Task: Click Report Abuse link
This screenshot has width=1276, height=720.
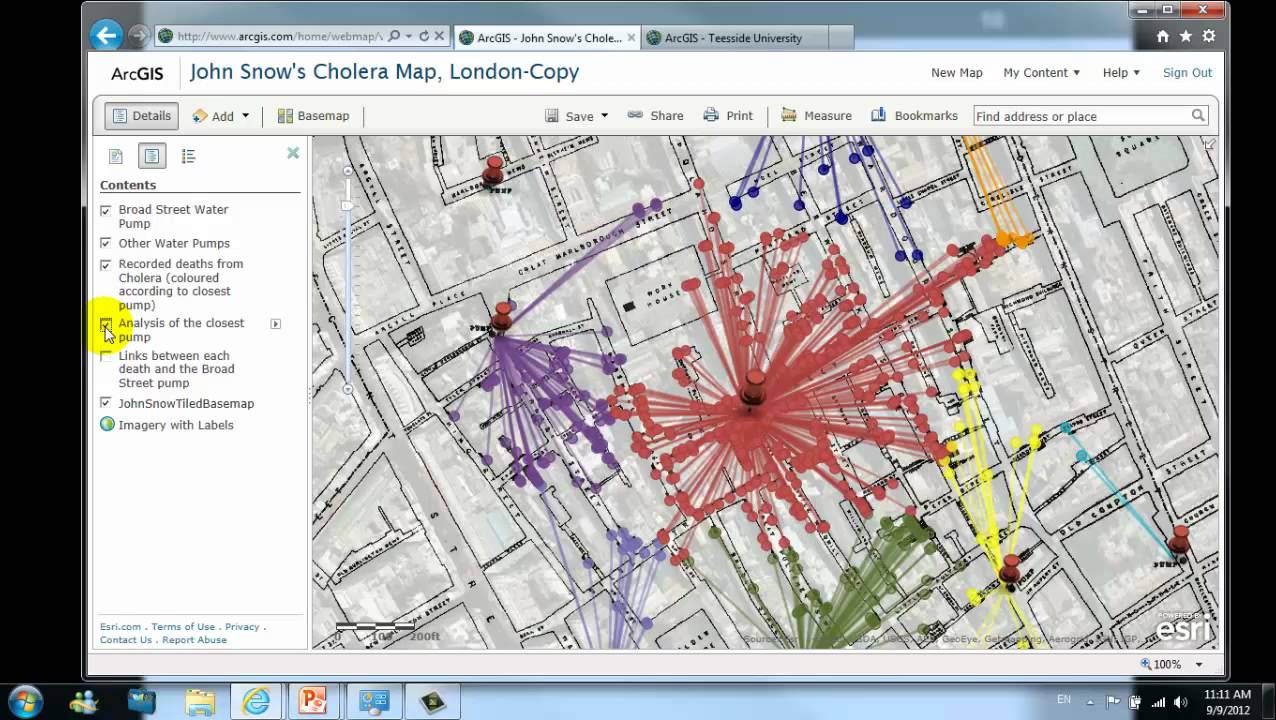Action: 194,640
